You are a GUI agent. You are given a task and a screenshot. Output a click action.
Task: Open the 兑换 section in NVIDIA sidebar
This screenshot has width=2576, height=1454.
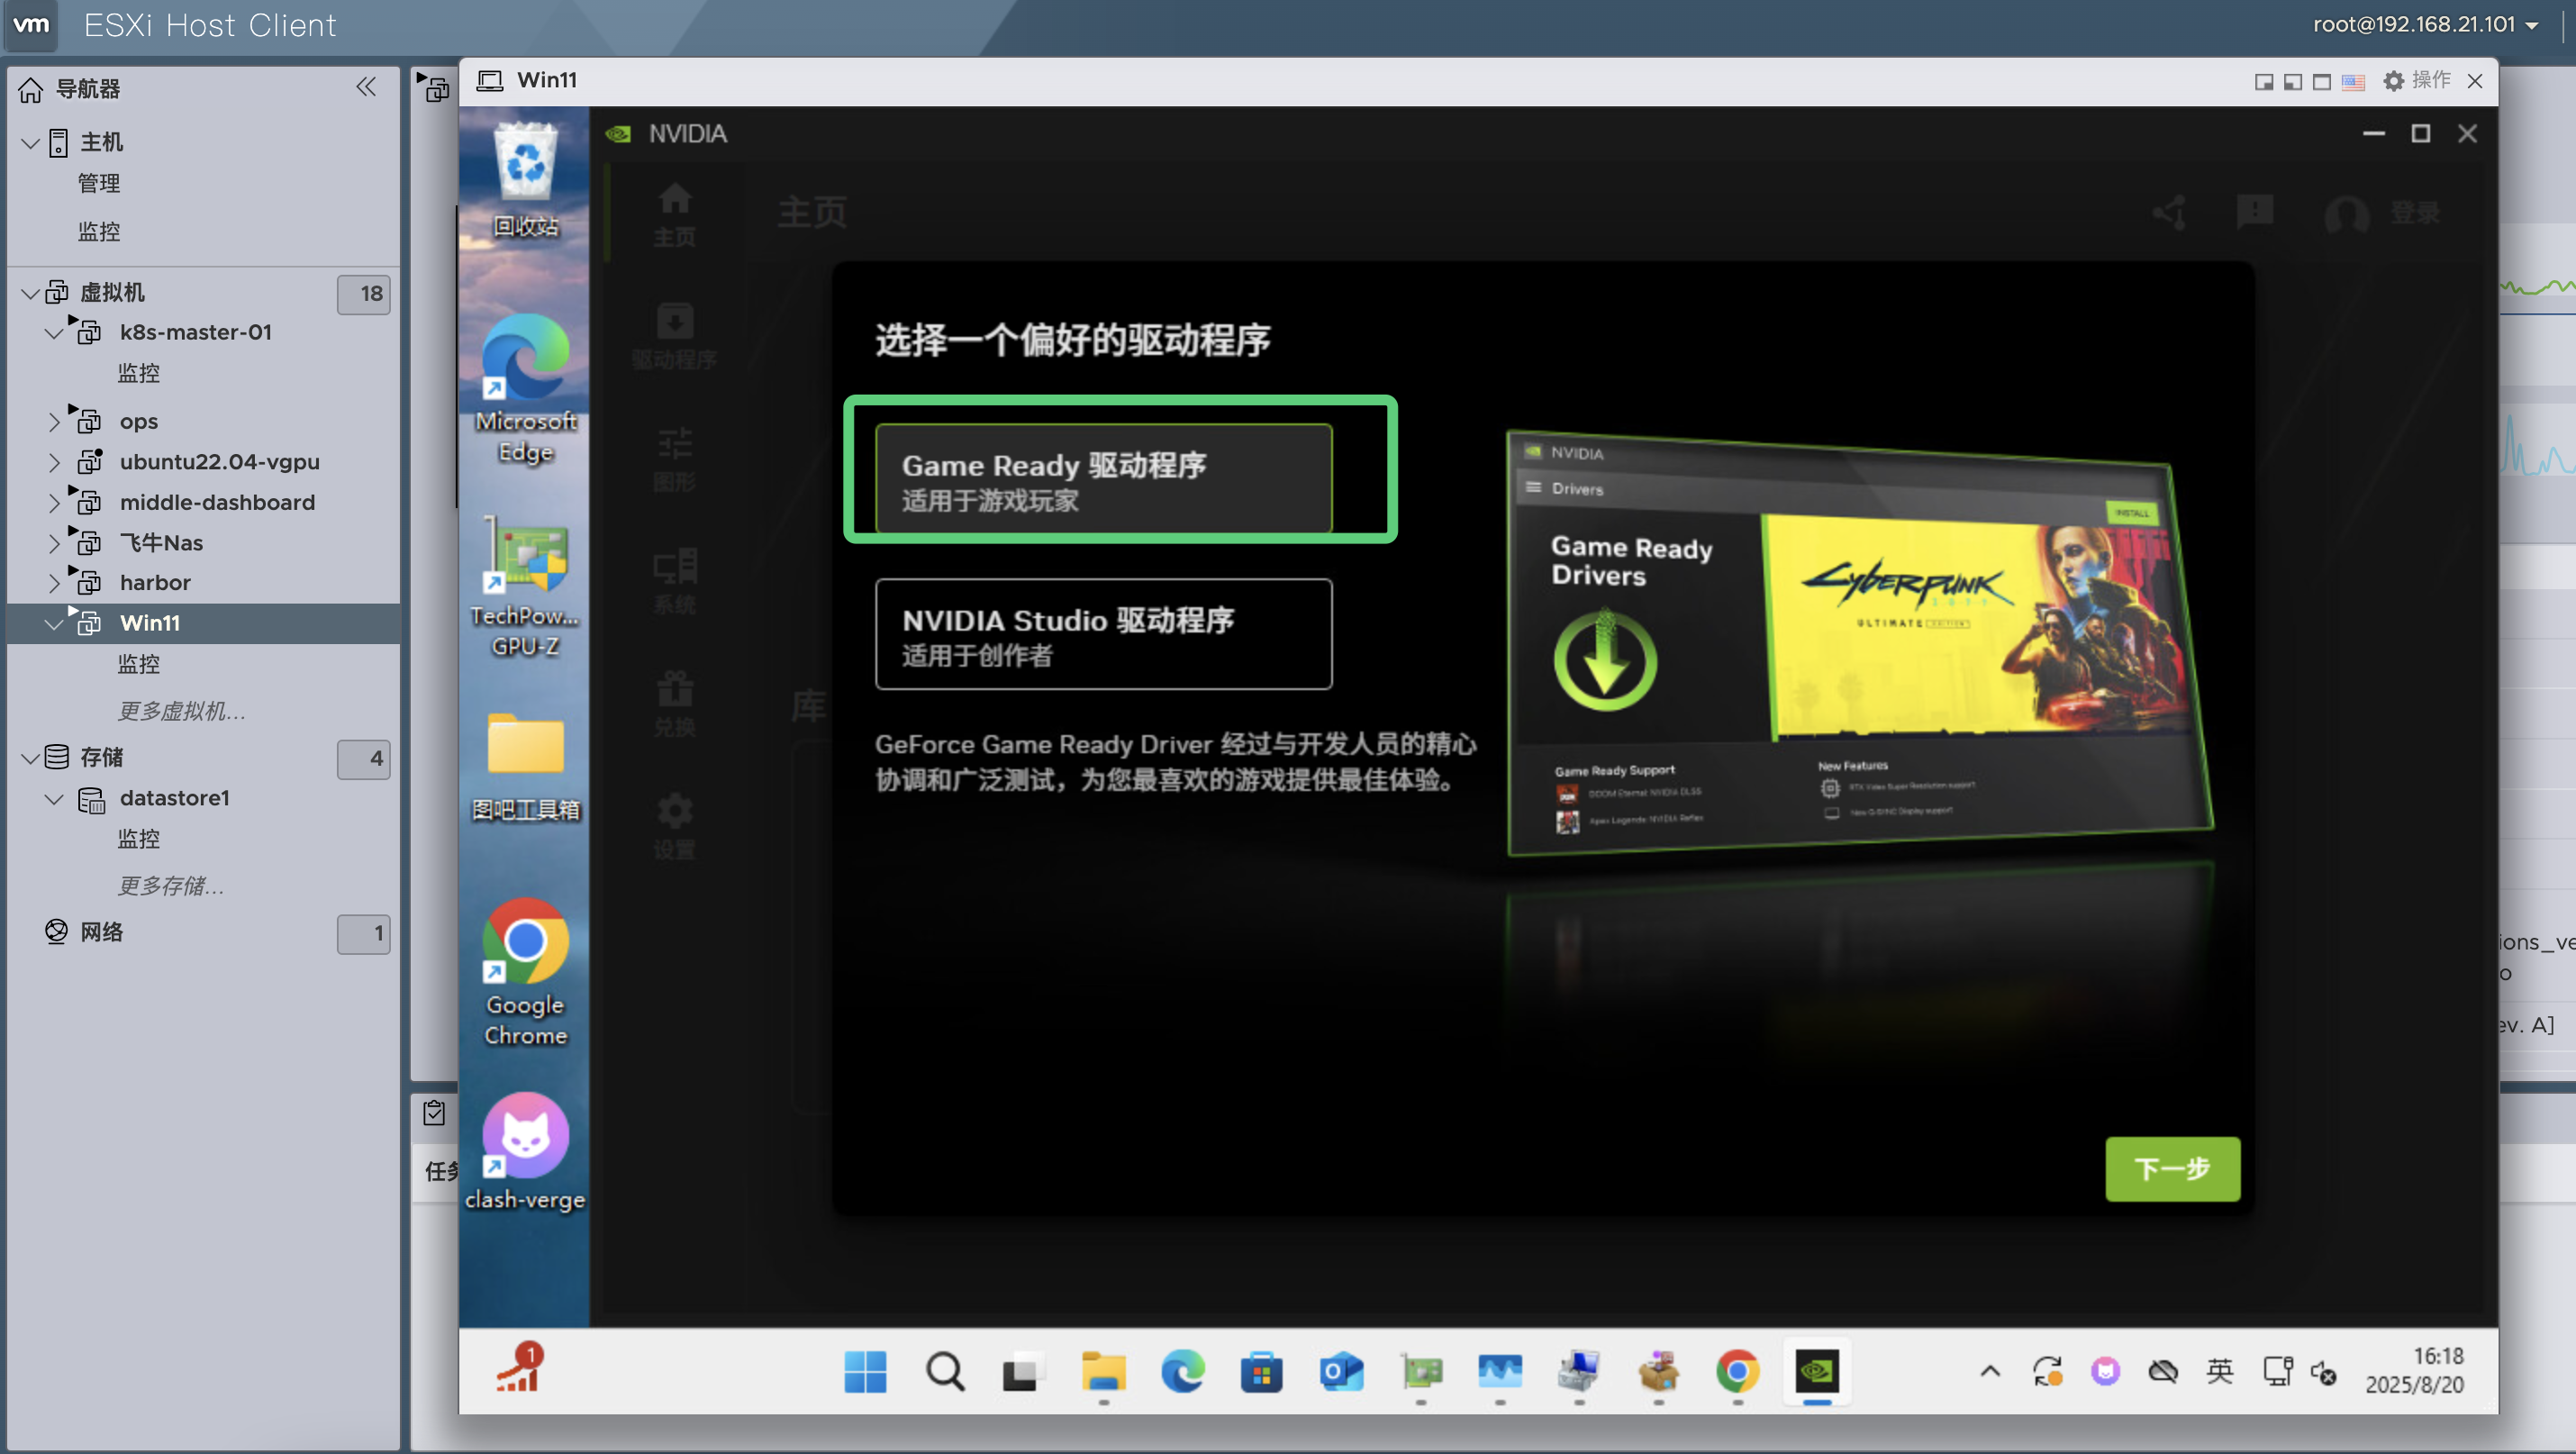[676, 700]
